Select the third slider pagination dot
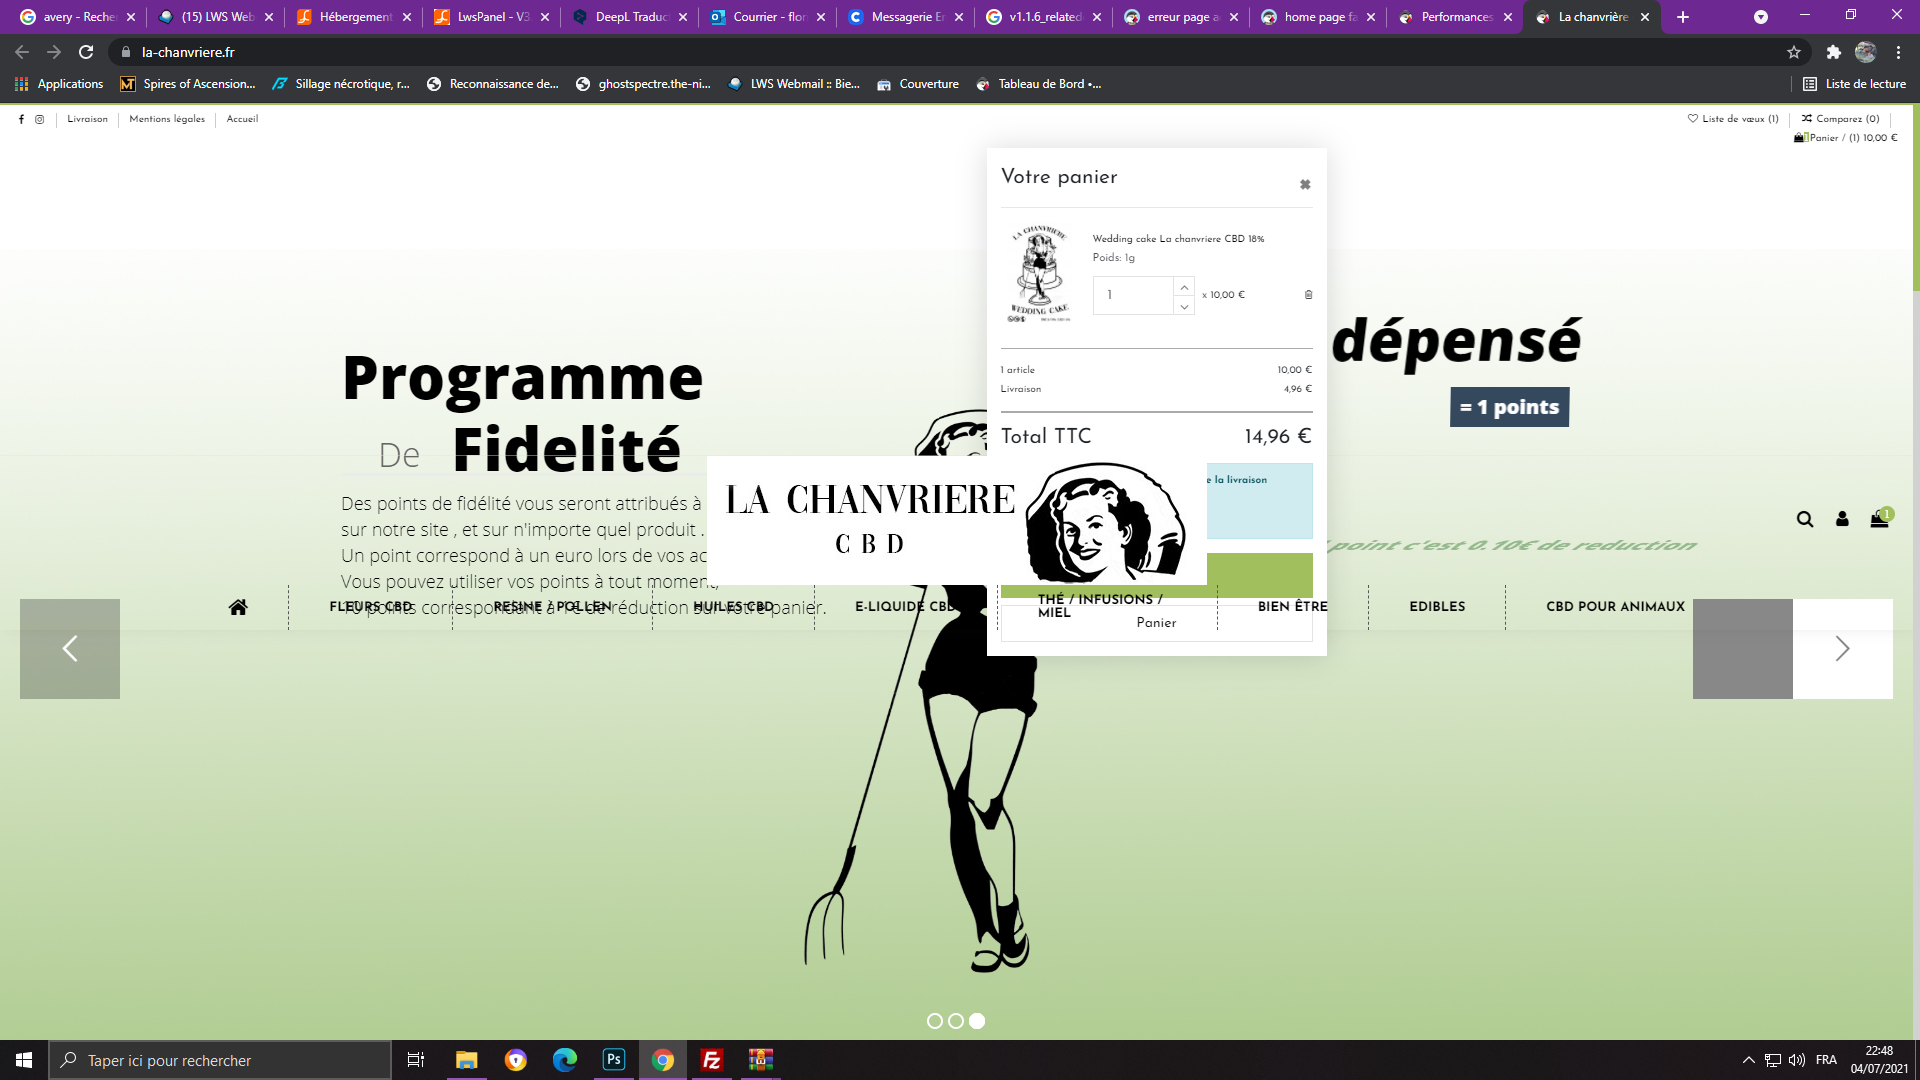The height and width of the screenshot is (1080, 1920). click(x=977, y=1021)
